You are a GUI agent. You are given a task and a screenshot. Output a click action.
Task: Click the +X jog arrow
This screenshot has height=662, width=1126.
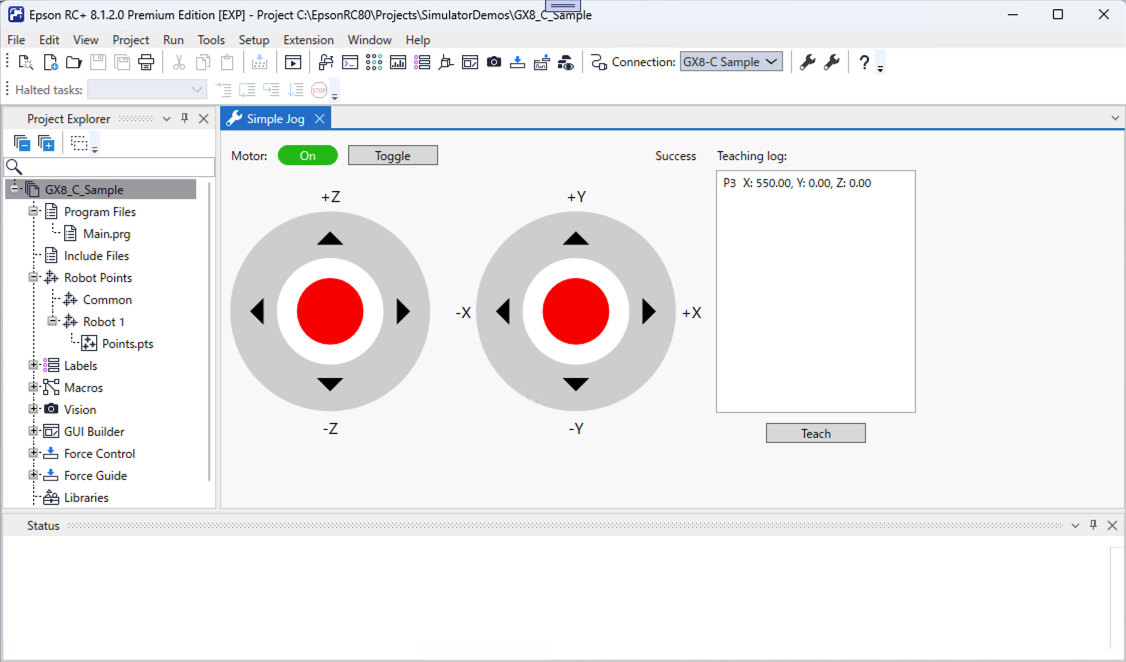tap(649, 312)
